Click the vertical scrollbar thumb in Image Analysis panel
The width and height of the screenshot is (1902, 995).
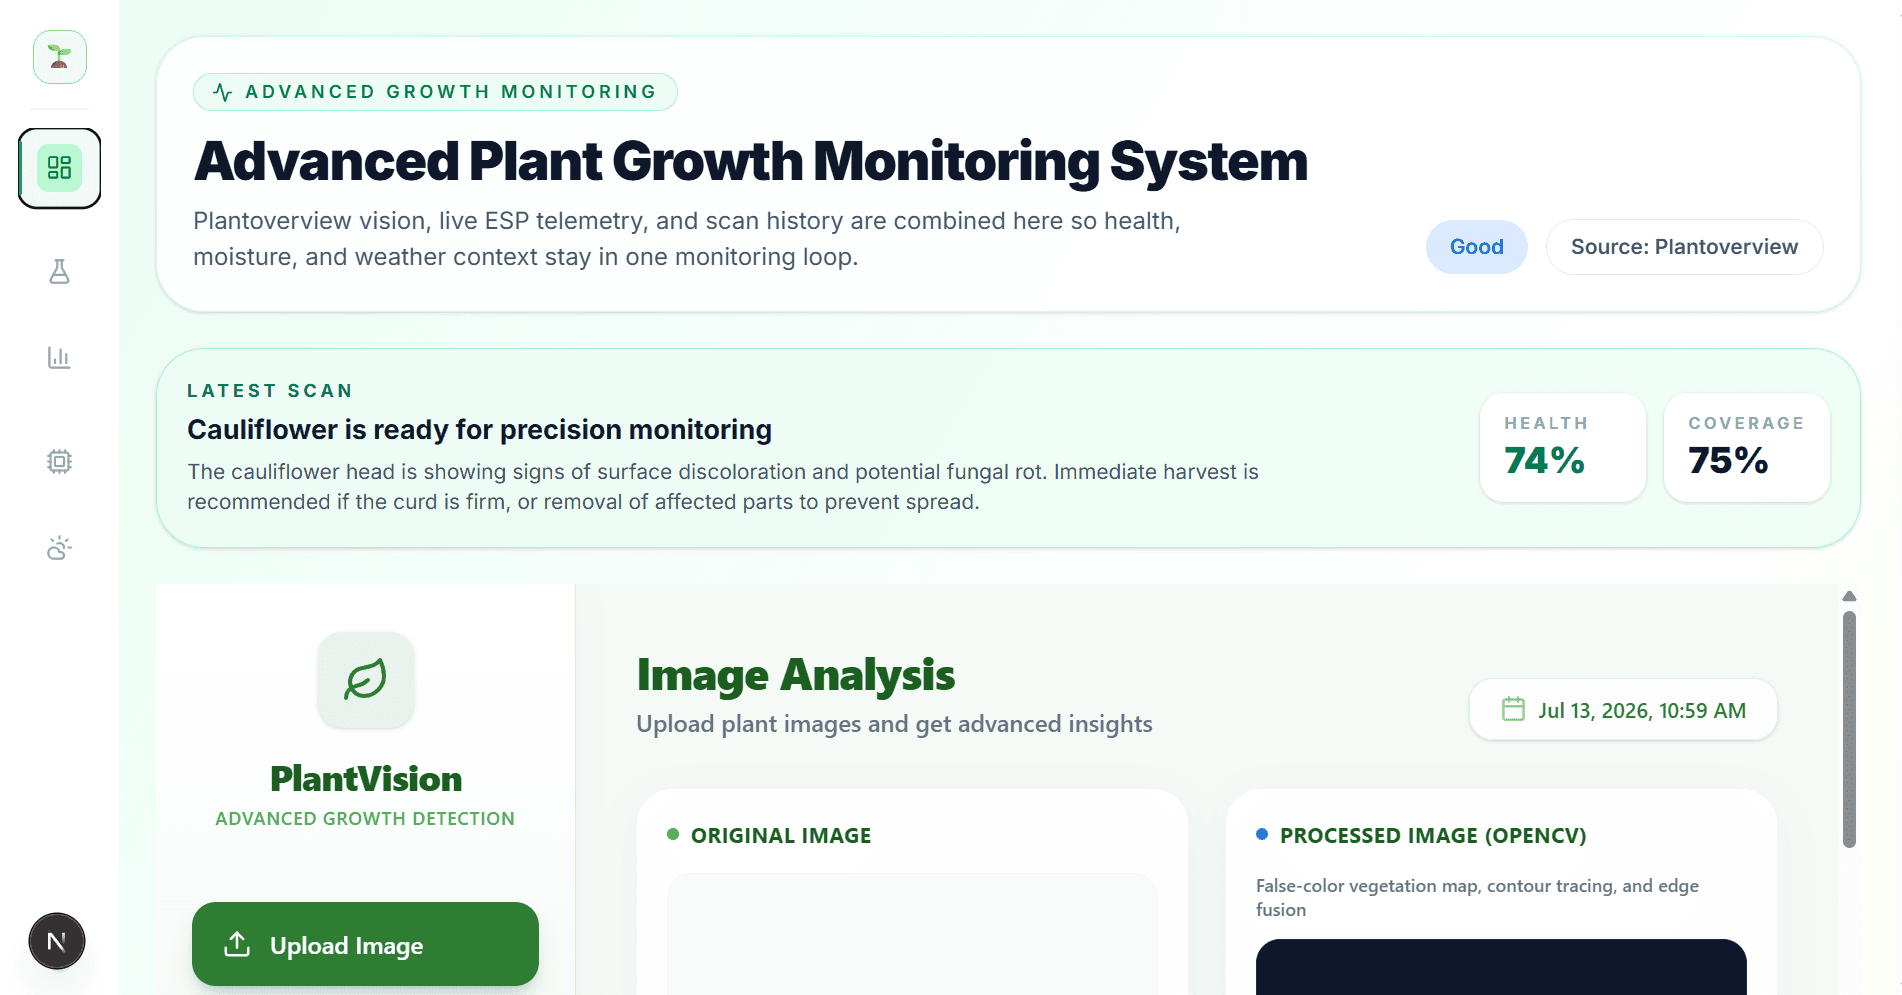tap(1849, 730)
